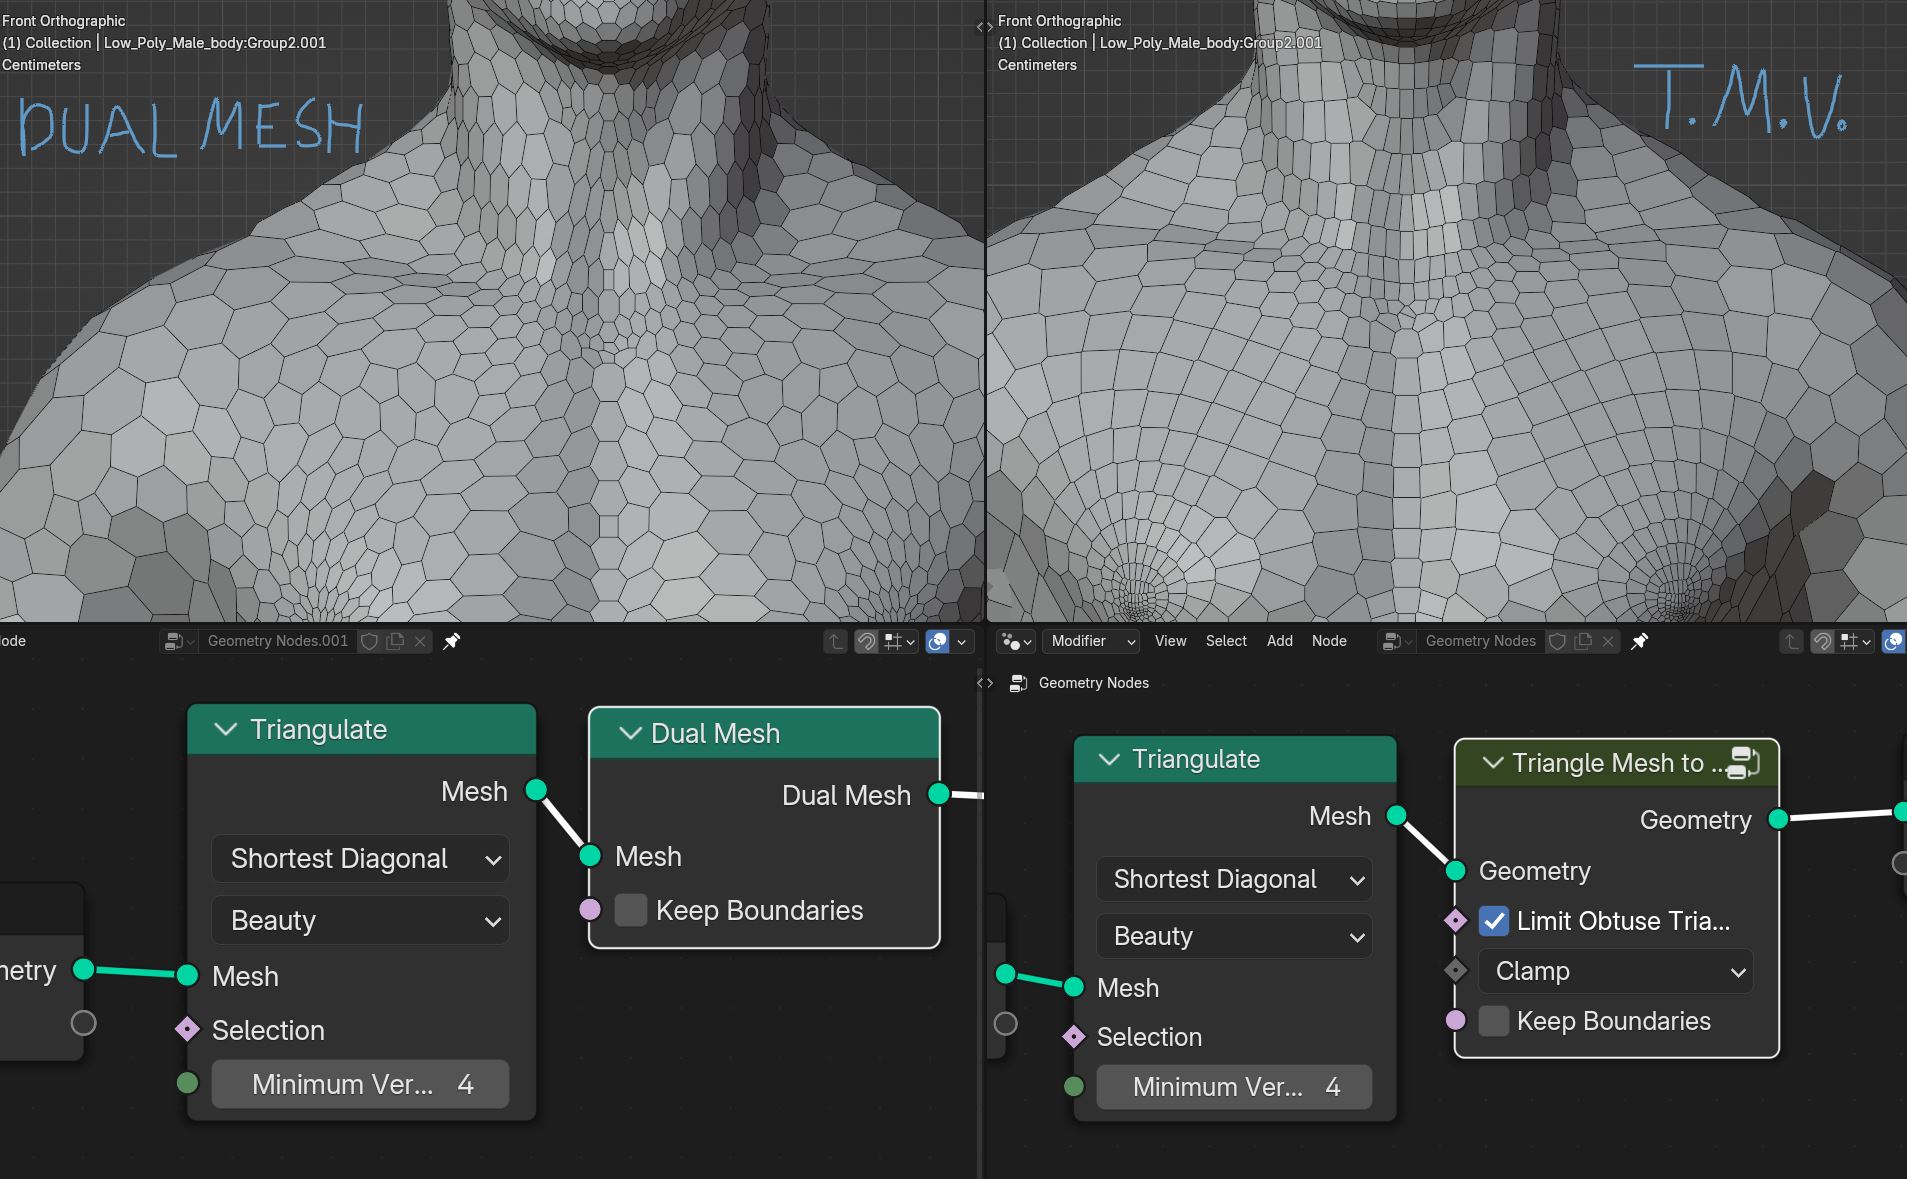
Task: Open the Node menu
Action: (1329, 641)
